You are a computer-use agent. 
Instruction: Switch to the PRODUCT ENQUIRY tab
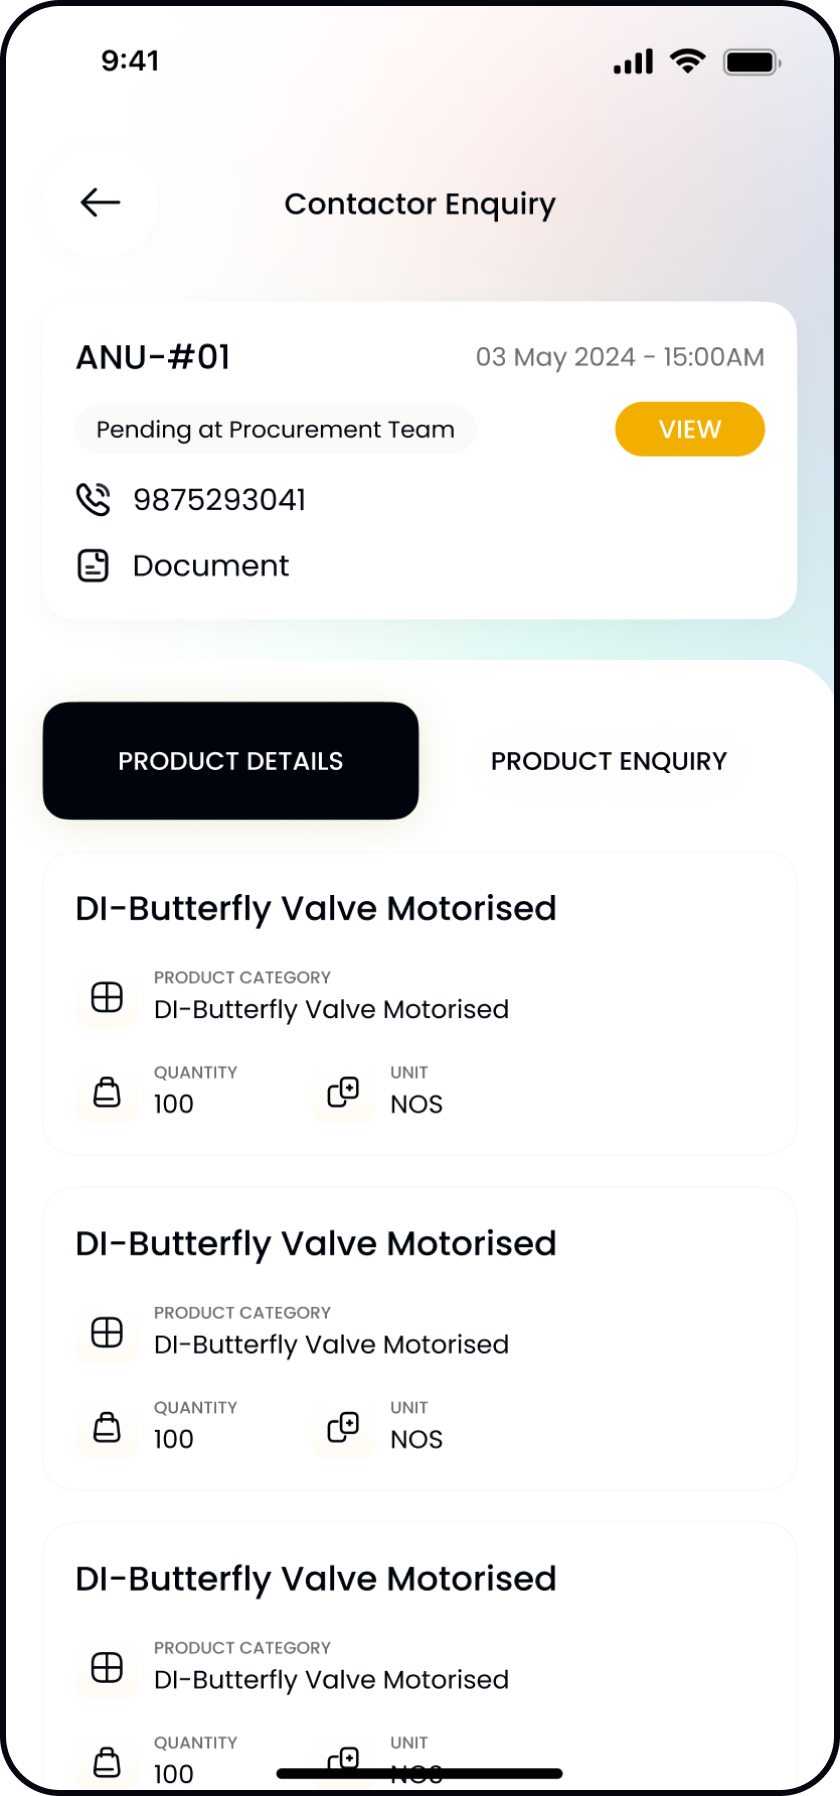pyautogui.click(x=608, y=761)
